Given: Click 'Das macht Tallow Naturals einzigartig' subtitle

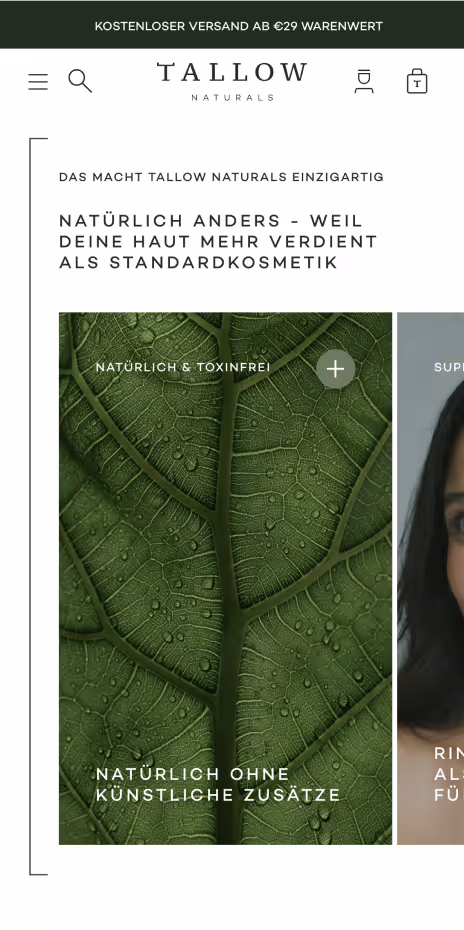Looking at the screenshot, I should 221,177.
